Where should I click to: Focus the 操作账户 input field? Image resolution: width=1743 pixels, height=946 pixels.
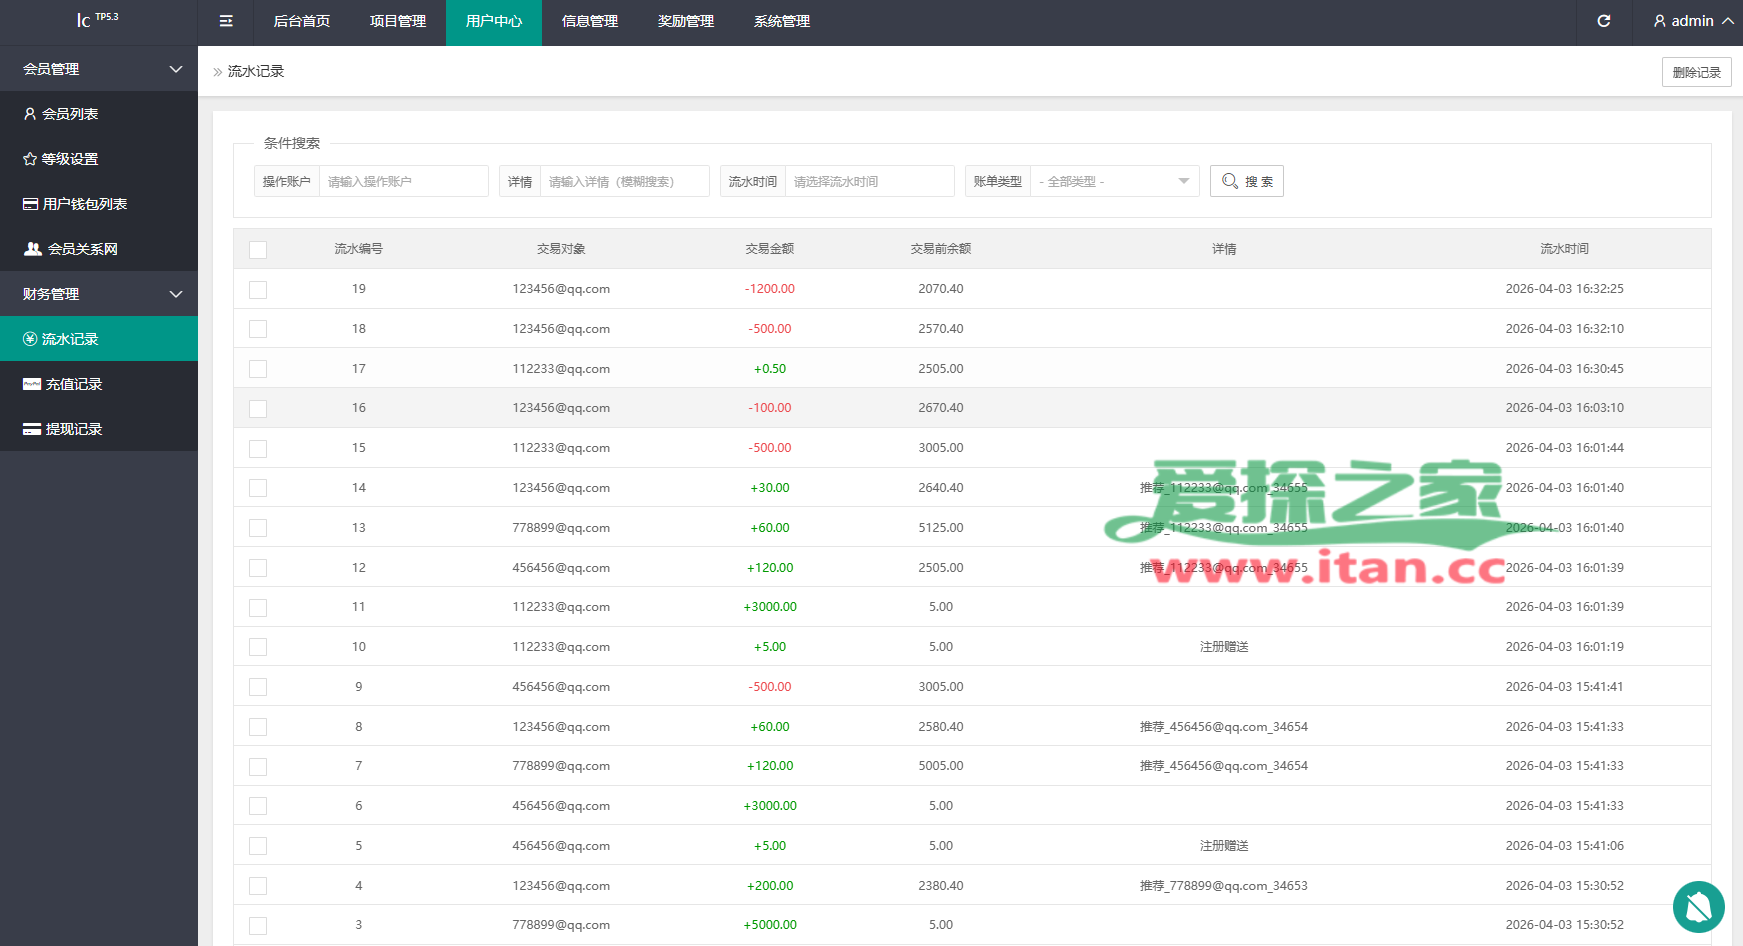(x=403, y=181)
